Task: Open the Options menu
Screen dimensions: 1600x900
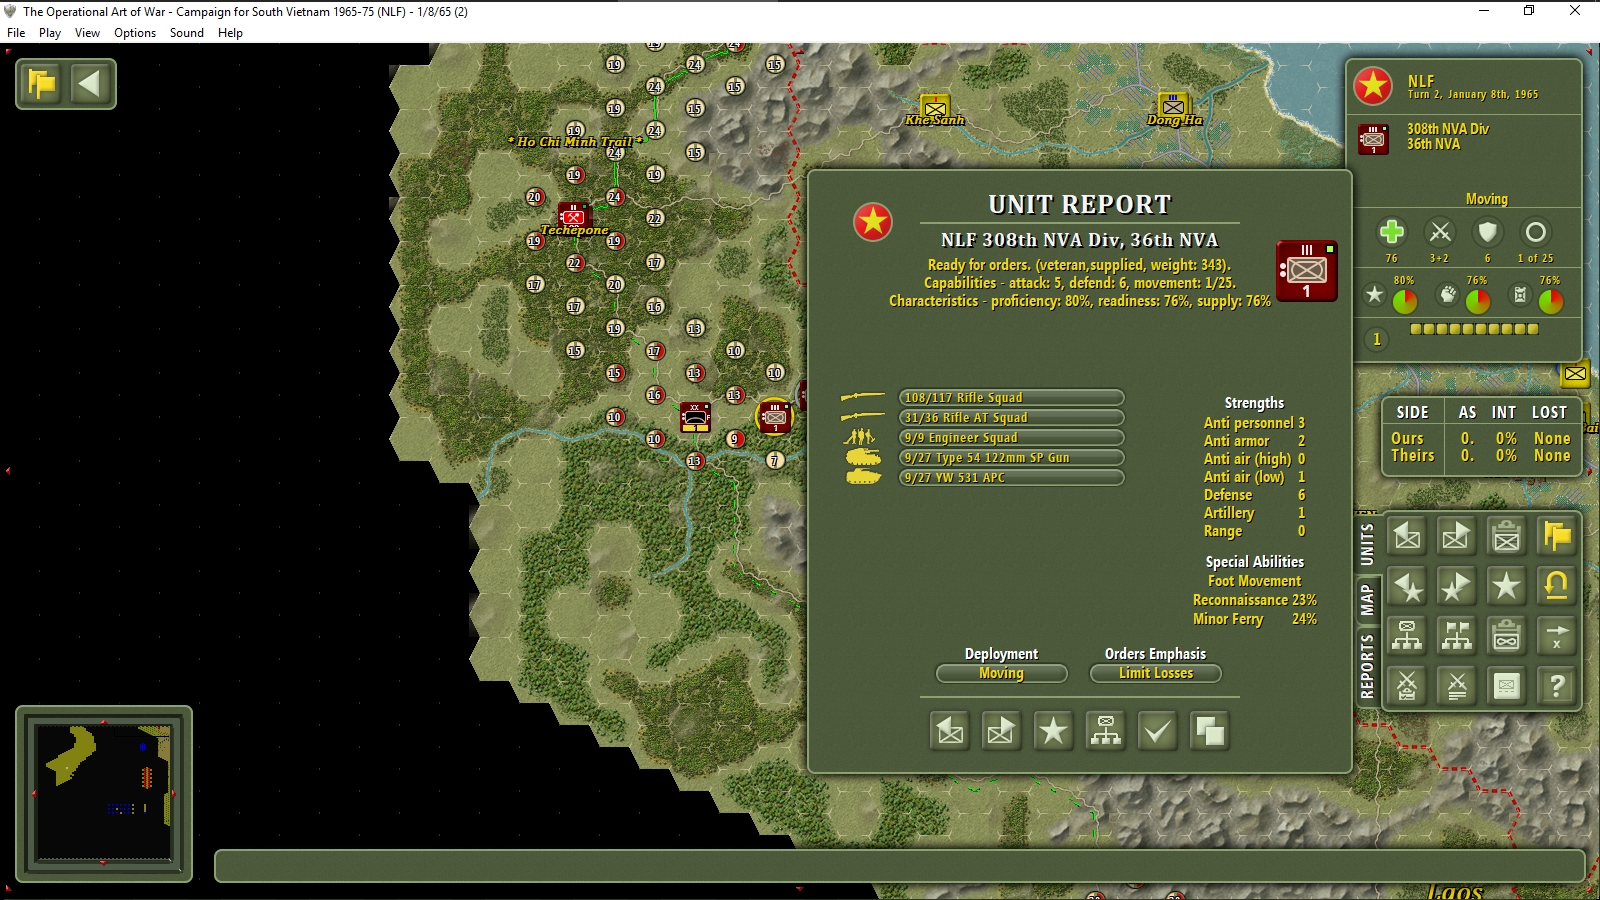Action: click(135, 33)
